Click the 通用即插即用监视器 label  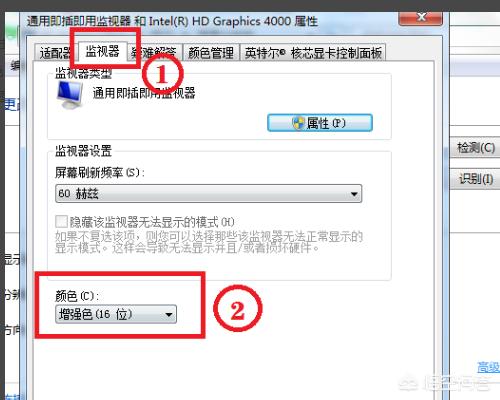[x=144, y=93]
